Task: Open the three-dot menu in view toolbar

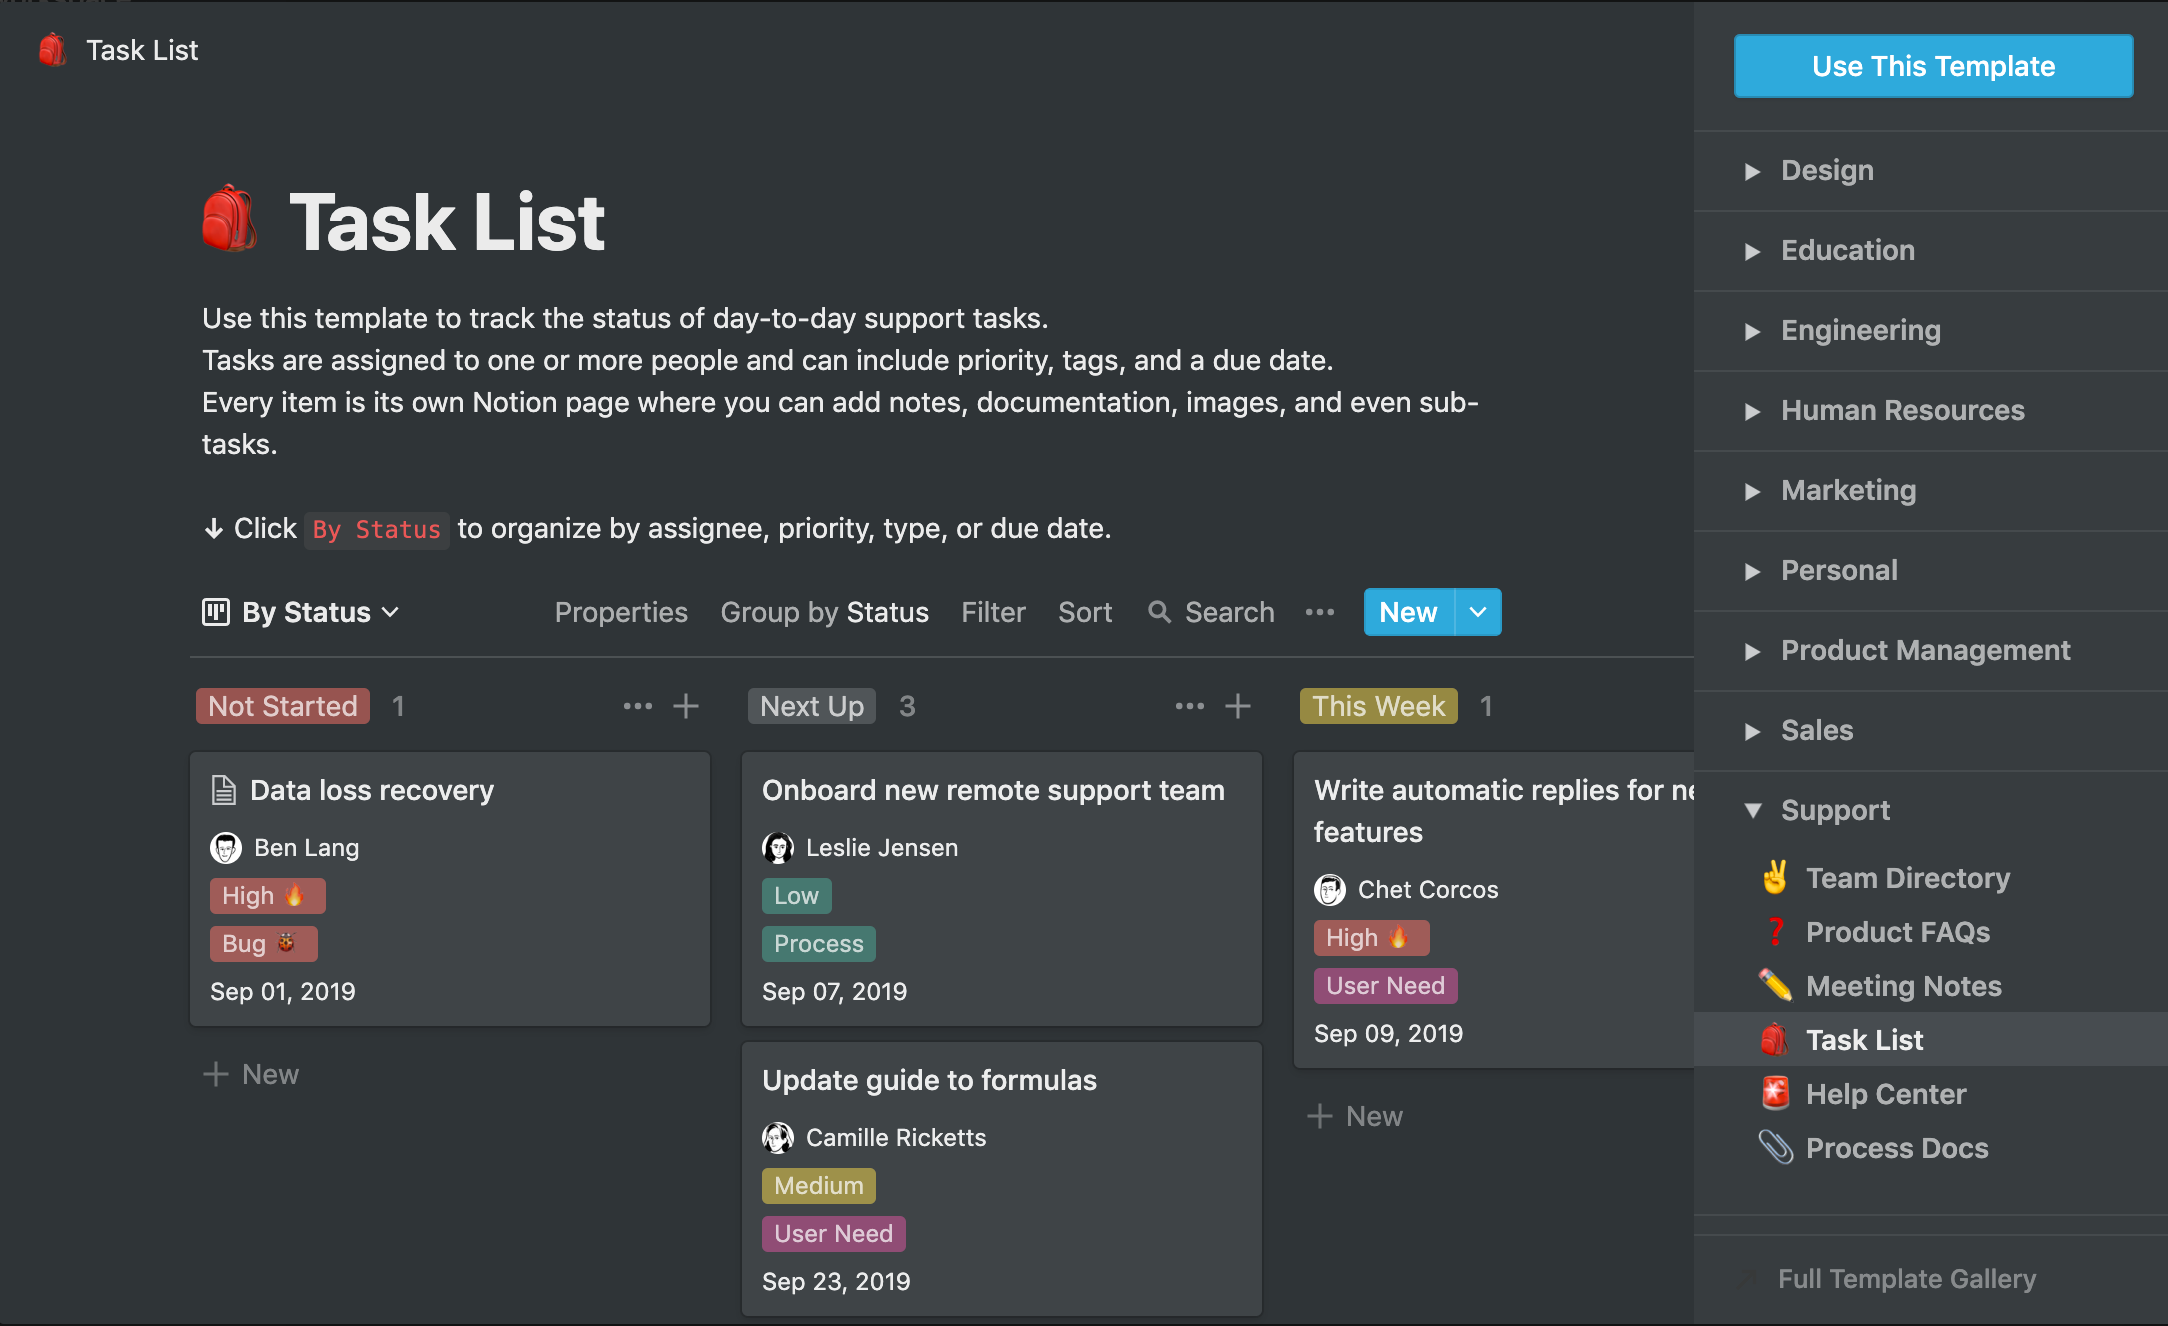Action: point(1320,612)
